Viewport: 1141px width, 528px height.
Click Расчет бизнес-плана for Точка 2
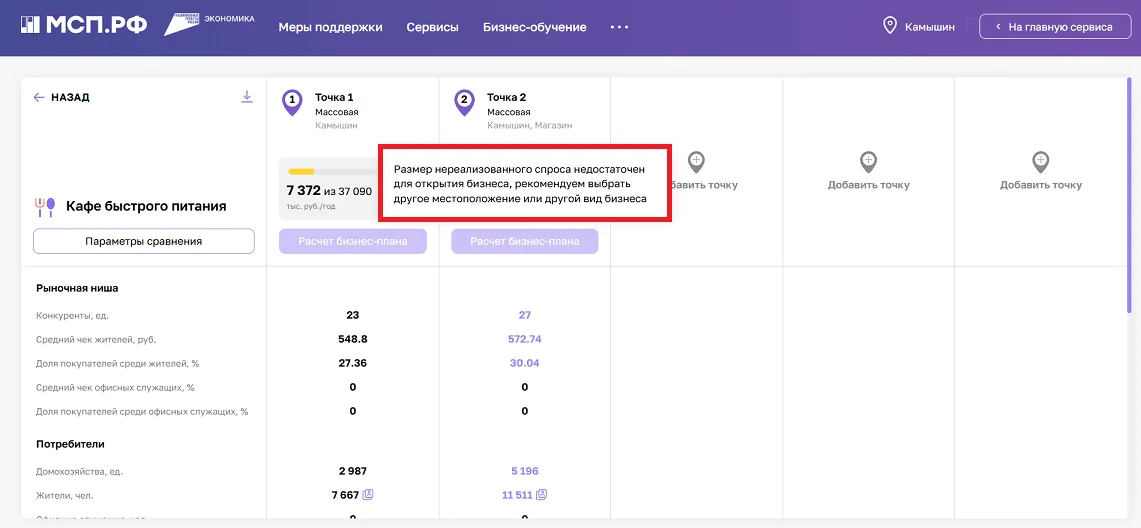pyautogui.click(x=524, y=241)
